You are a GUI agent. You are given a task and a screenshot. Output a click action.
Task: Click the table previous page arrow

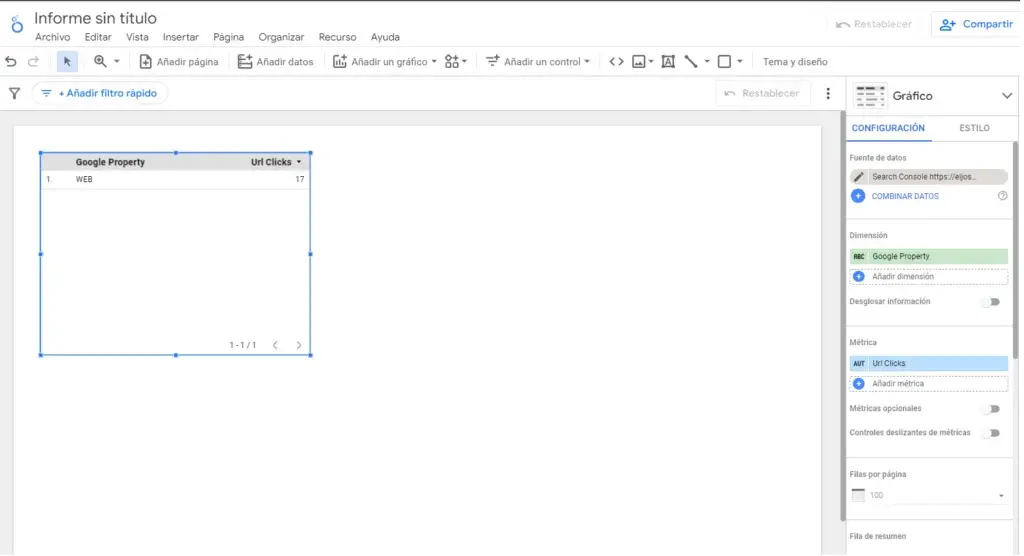click(275, 345)
